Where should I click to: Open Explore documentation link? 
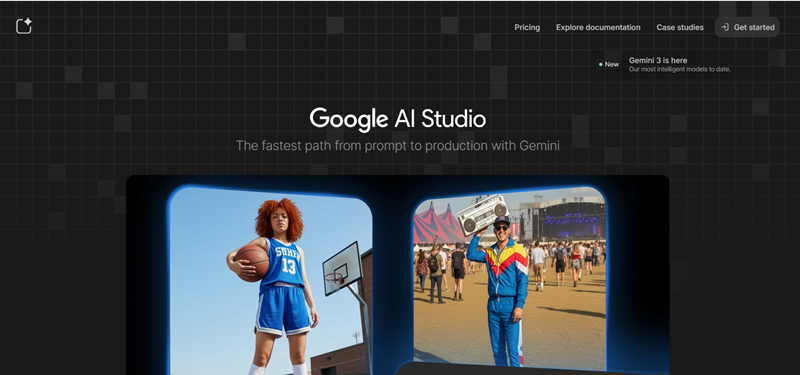coord(598,28)
